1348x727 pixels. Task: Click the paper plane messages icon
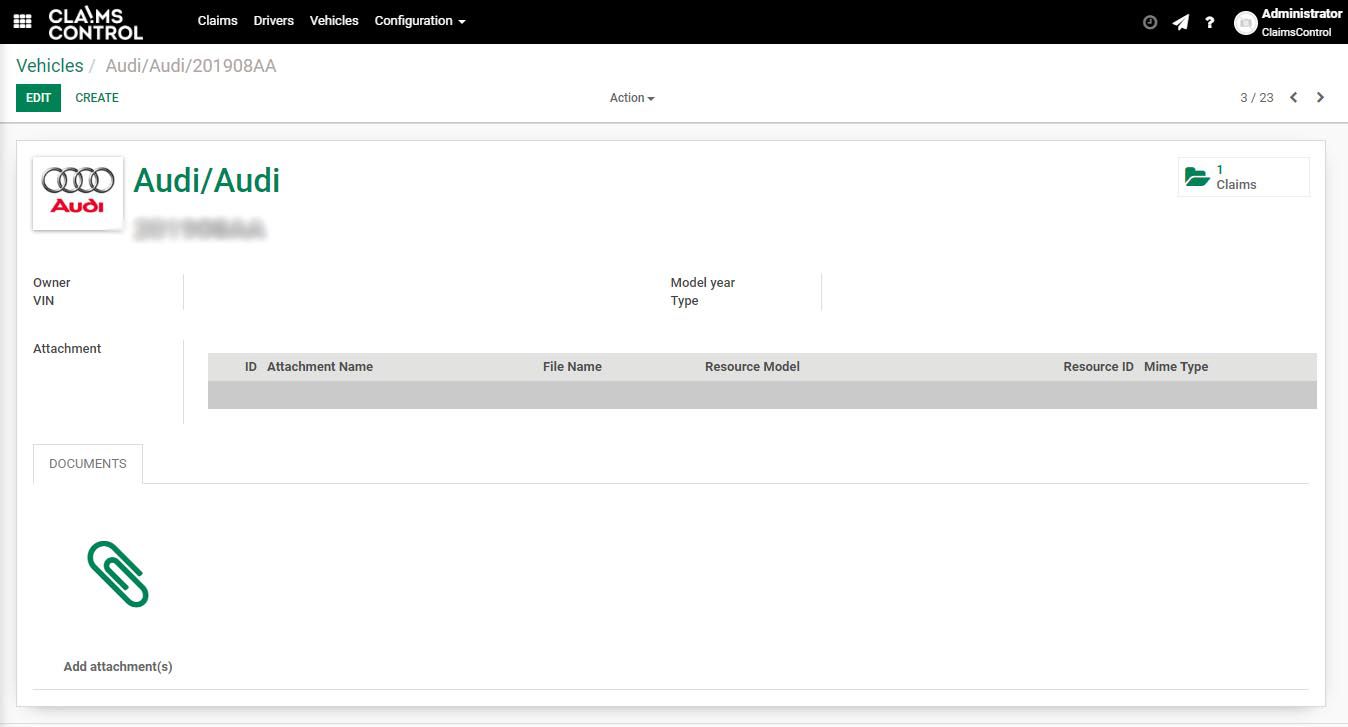coord(1181,22)
